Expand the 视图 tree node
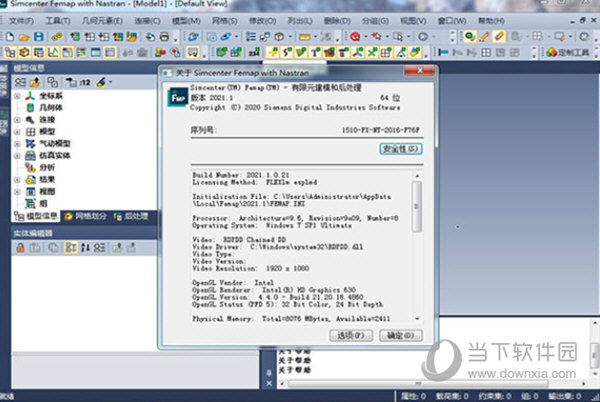This screenshot has height=402, width=600. pyautogui.click(x=17, y=192)
